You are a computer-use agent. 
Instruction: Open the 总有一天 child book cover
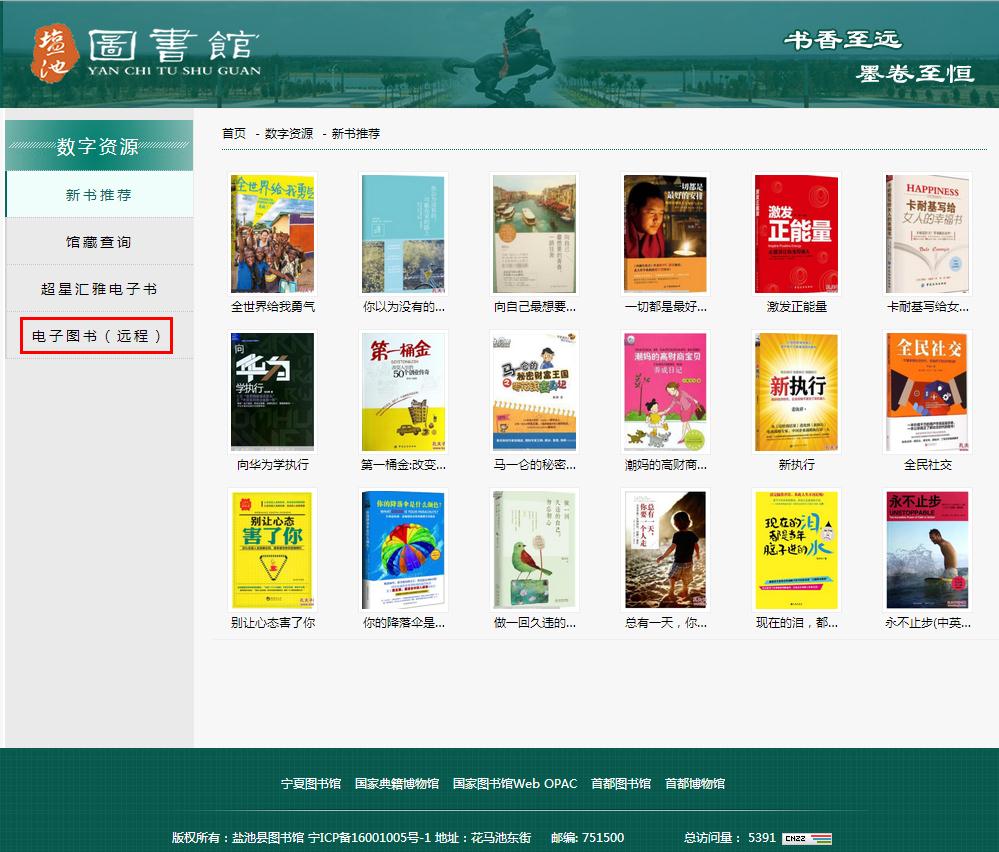click(665, 550)
